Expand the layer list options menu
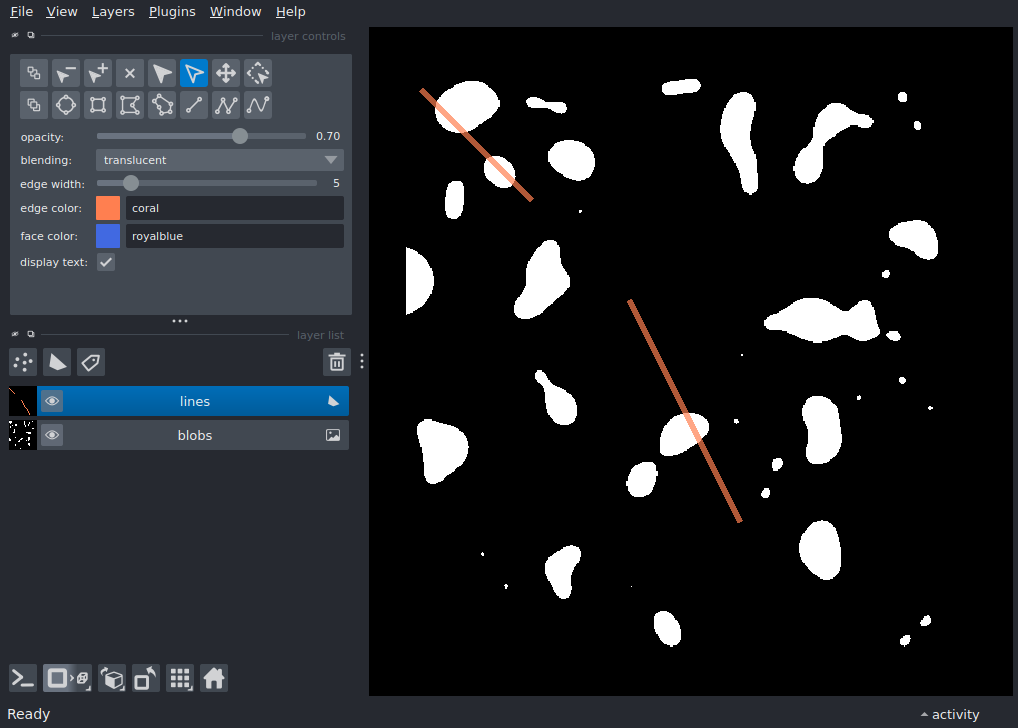 click(x=361, y=361)
